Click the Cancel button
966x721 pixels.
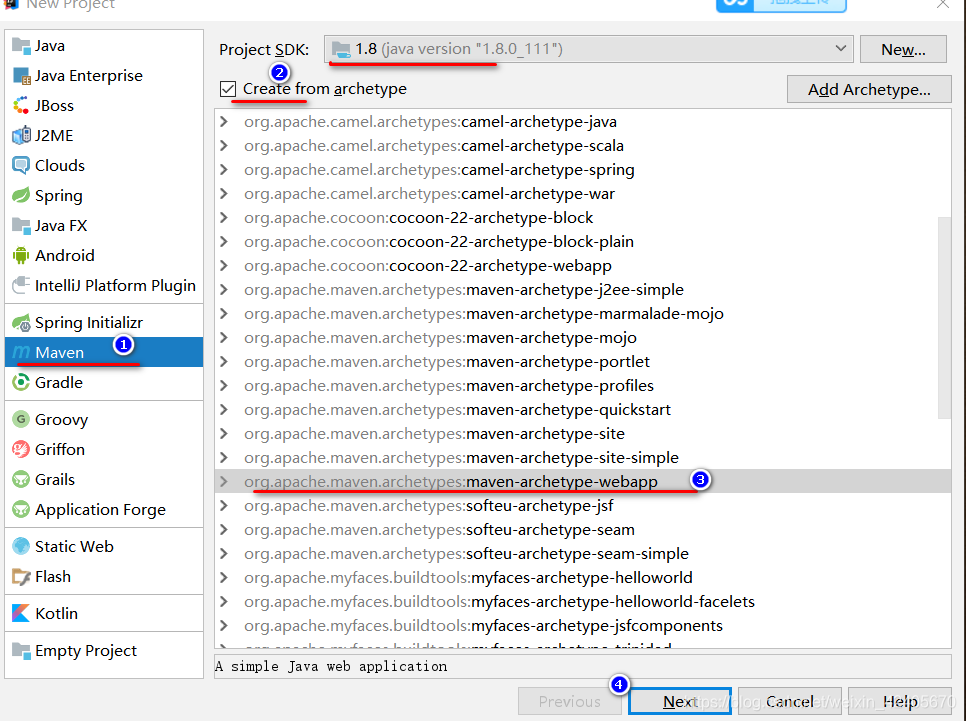789,701
